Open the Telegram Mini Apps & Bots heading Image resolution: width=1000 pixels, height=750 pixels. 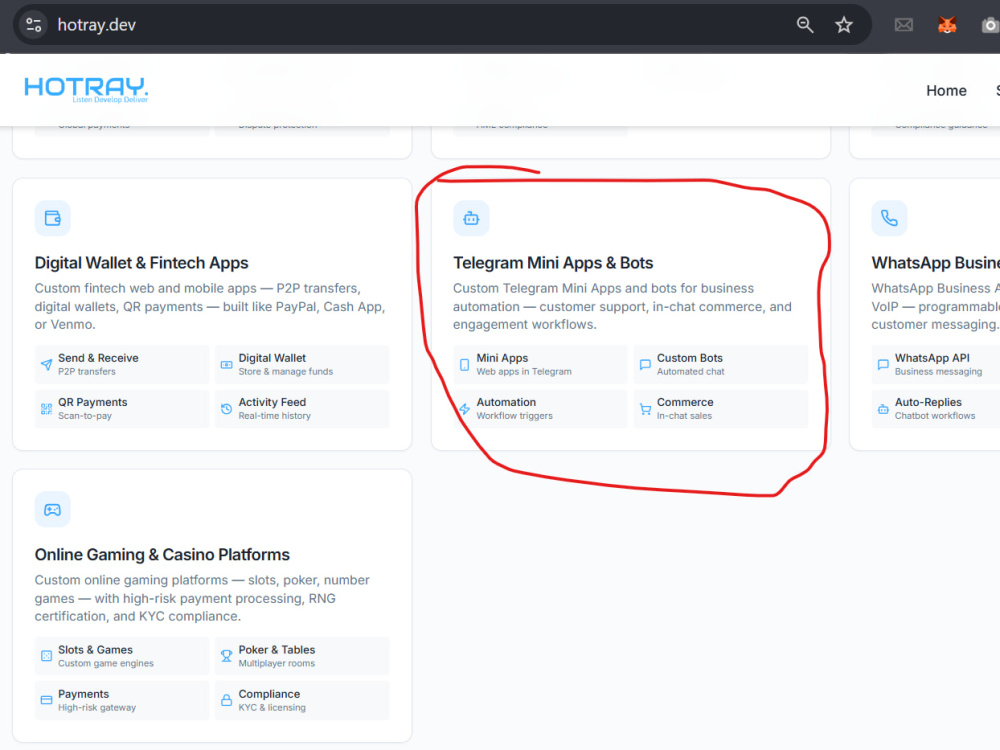[x=553, y=263]
